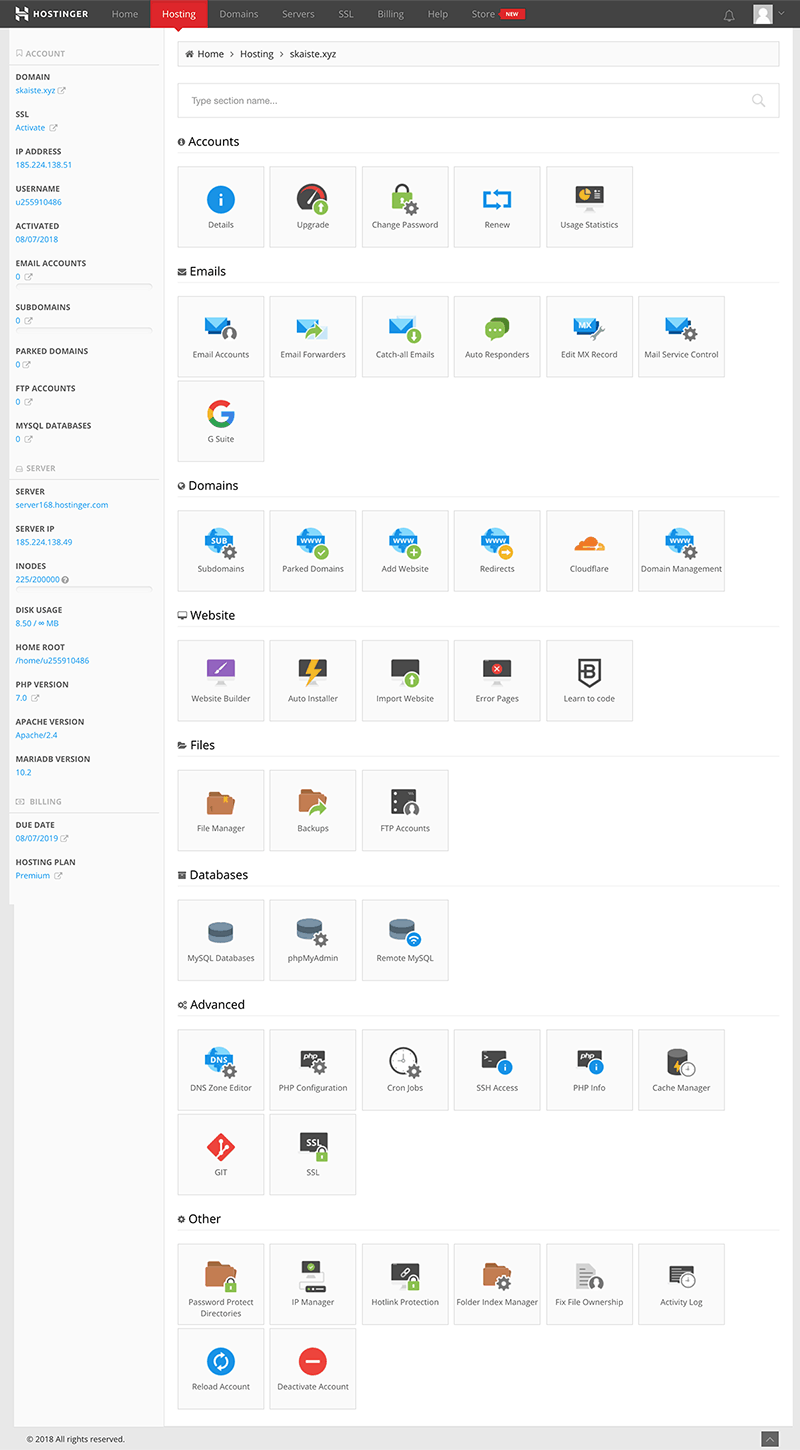Screen dimensions: 800x1450
Task: Click the scroll-to-top arrow button in footer
Action: tap(769, 1439)
